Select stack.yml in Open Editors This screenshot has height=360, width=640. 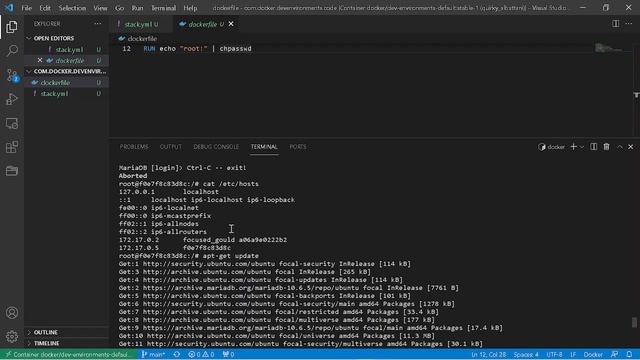coord(66,49)
